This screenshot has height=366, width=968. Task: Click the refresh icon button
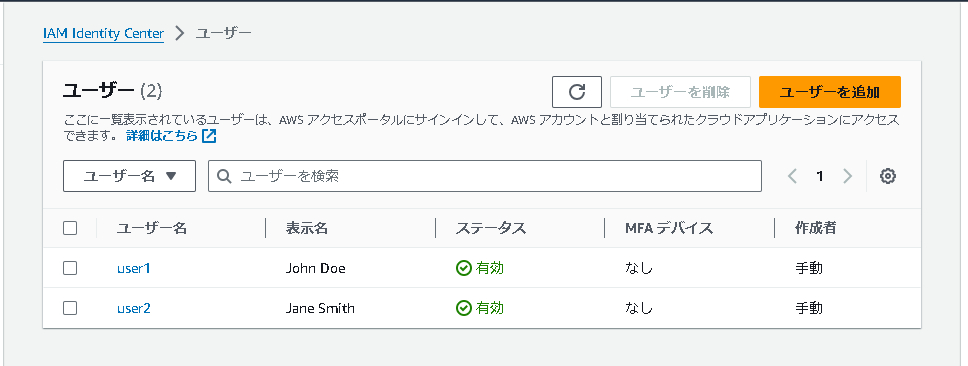(577, 92)
